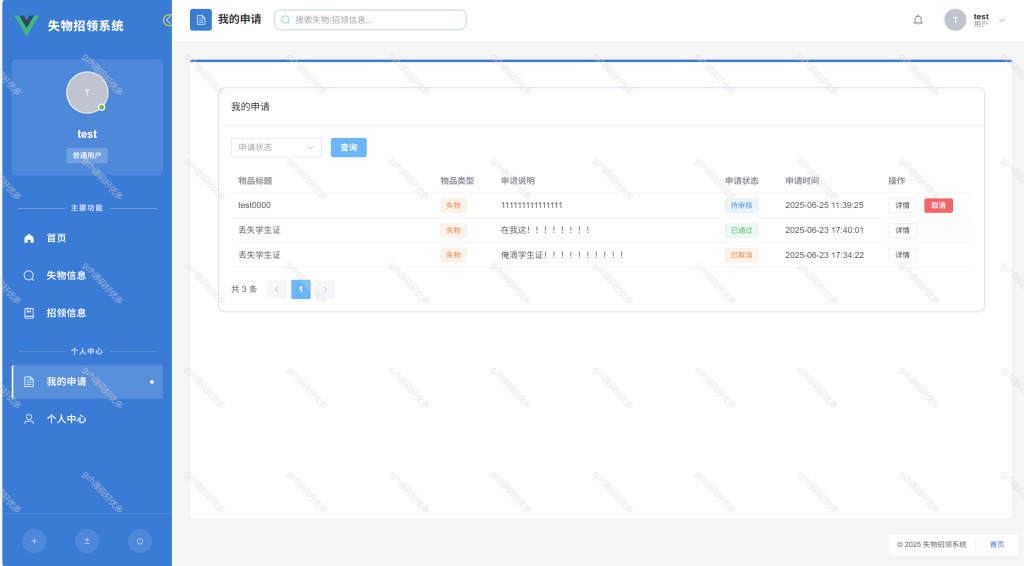The height and width of the screenshot is (566, 1024).
Task: Click the 共 3 条 total count
Action: [x=244, y=289]
